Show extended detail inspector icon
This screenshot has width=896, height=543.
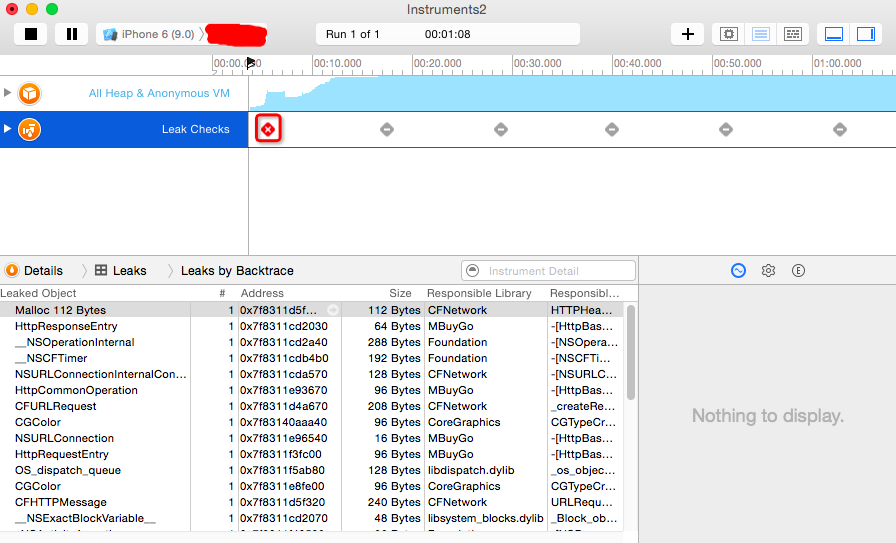(798, 270)
